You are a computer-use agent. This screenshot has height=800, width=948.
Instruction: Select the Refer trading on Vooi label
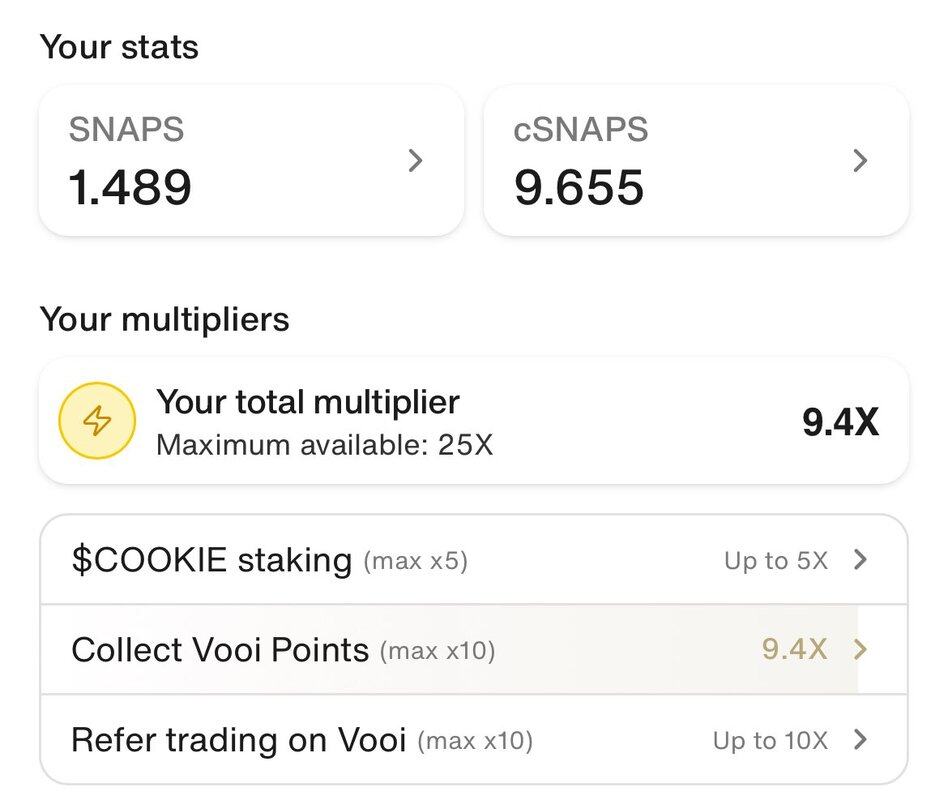(238, 740)
